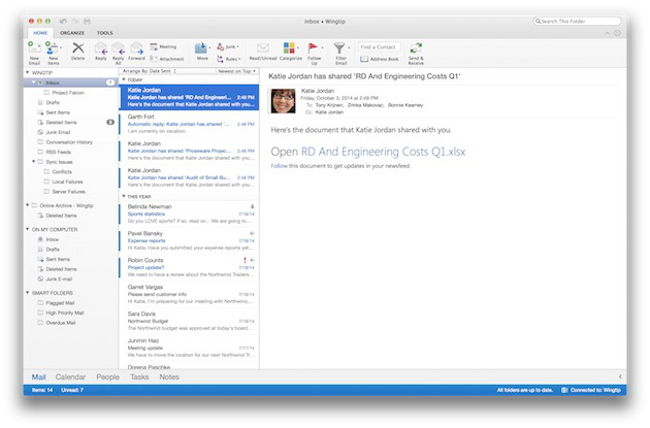Click the Attachment button in the ribbon
The width and height of the screenshot is (650, 428).
tap(166, 59)
